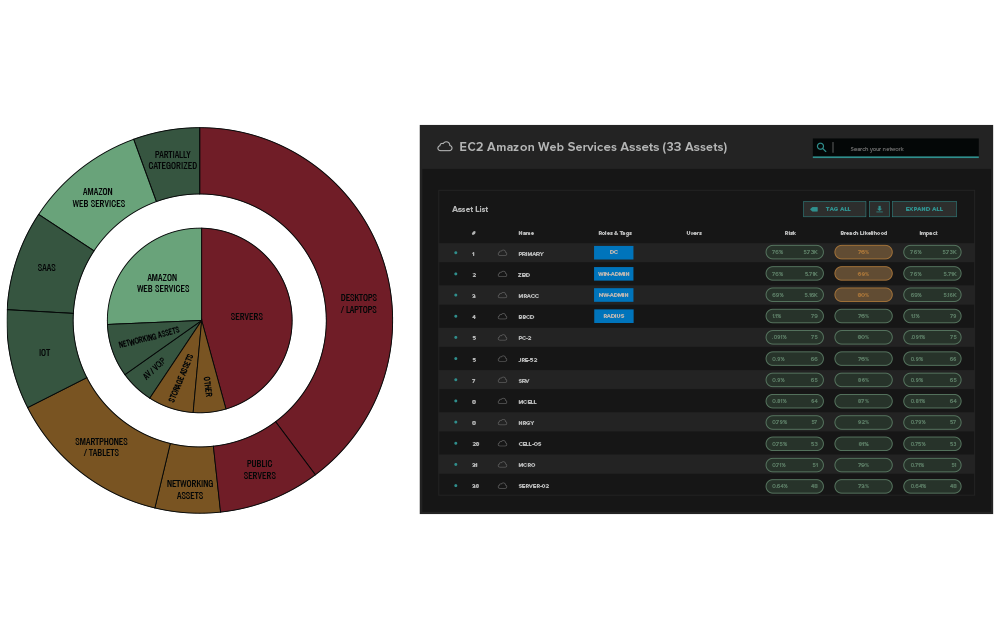Click the cloud icon in the MCELL row
Image resolution: width=1000 pixels, height=640 pixels.
click(x=503, y=401)
